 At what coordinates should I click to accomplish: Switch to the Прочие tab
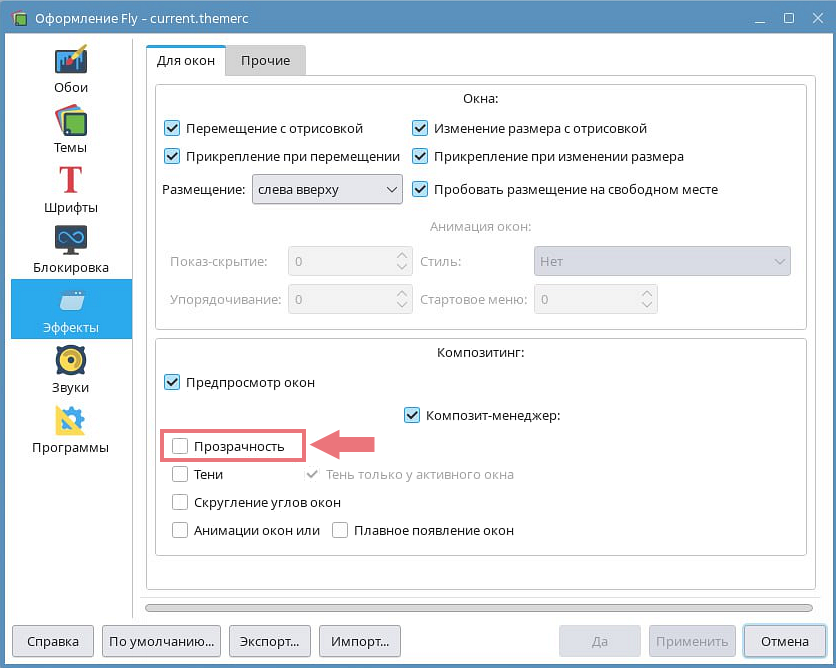265,60
